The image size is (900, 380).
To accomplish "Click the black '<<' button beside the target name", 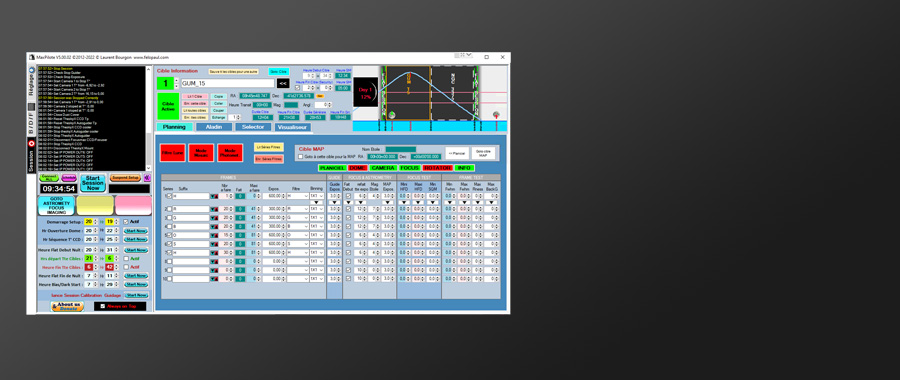I will coord(283,83).
